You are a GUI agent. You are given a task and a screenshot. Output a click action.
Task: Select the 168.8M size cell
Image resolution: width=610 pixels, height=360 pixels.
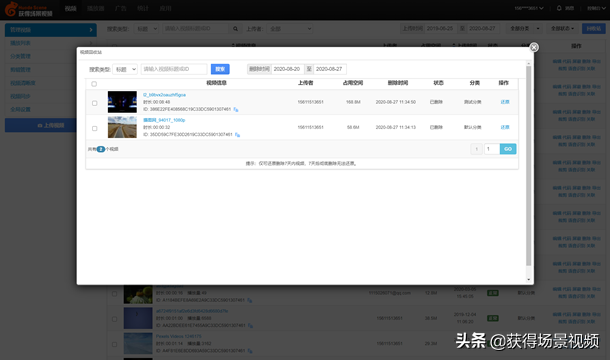353,102
